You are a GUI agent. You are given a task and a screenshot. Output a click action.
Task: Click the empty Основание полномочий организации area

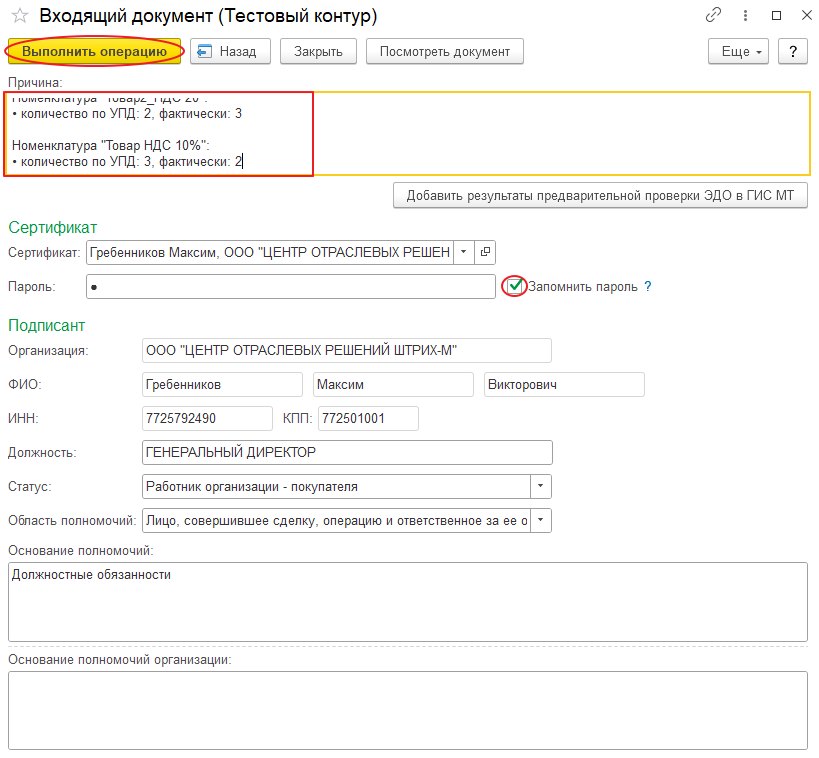click(x=408, y=710)
